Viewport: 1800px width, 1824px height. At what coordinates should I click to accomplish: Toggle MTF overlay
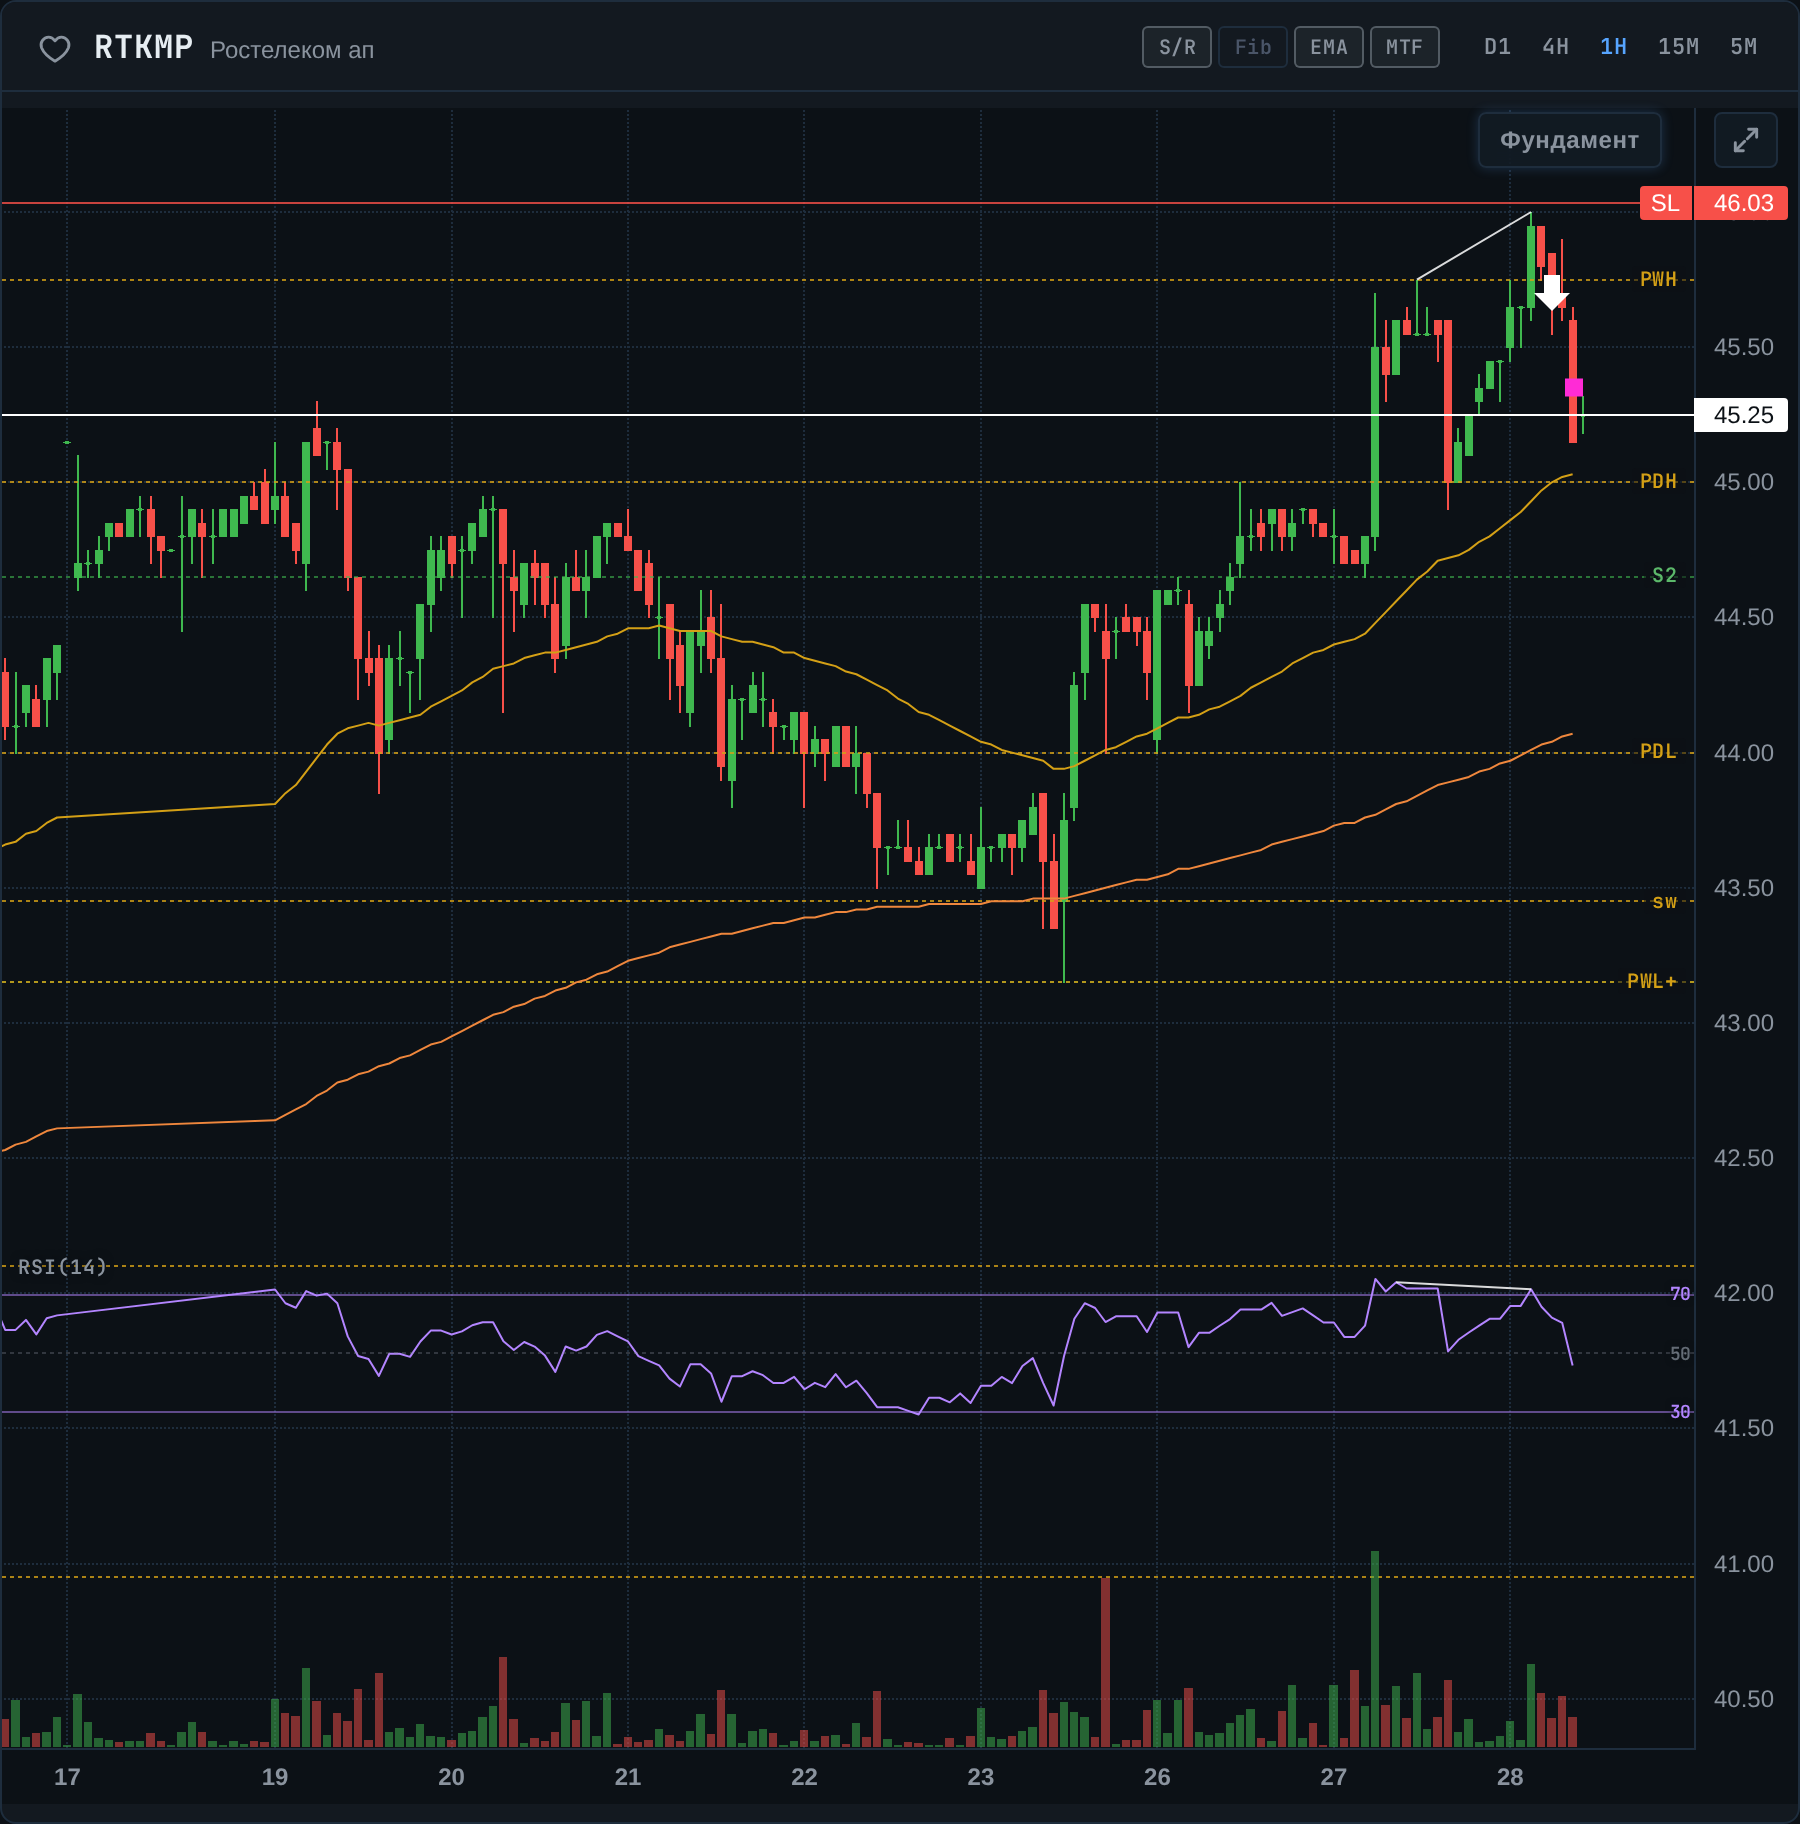tap(1404, 47)
